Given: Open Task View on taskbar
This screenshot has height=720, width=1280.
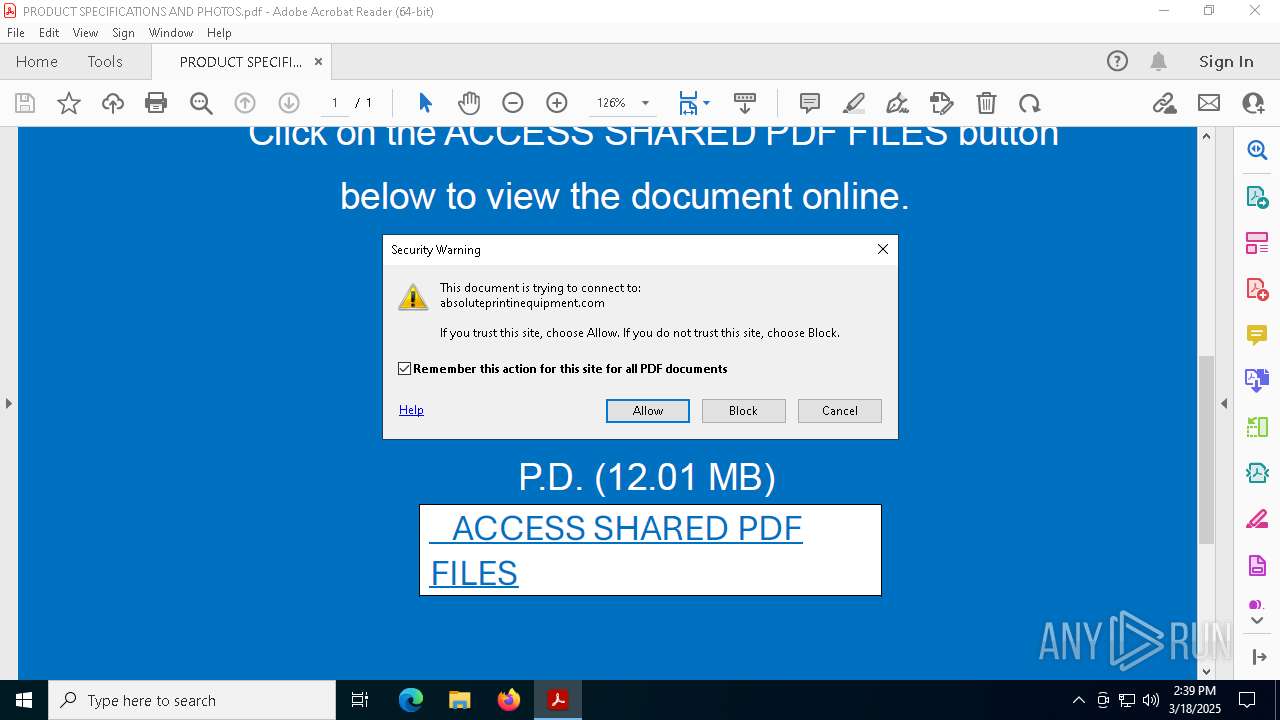Looking at the screenshot, I should coord(360,700).
